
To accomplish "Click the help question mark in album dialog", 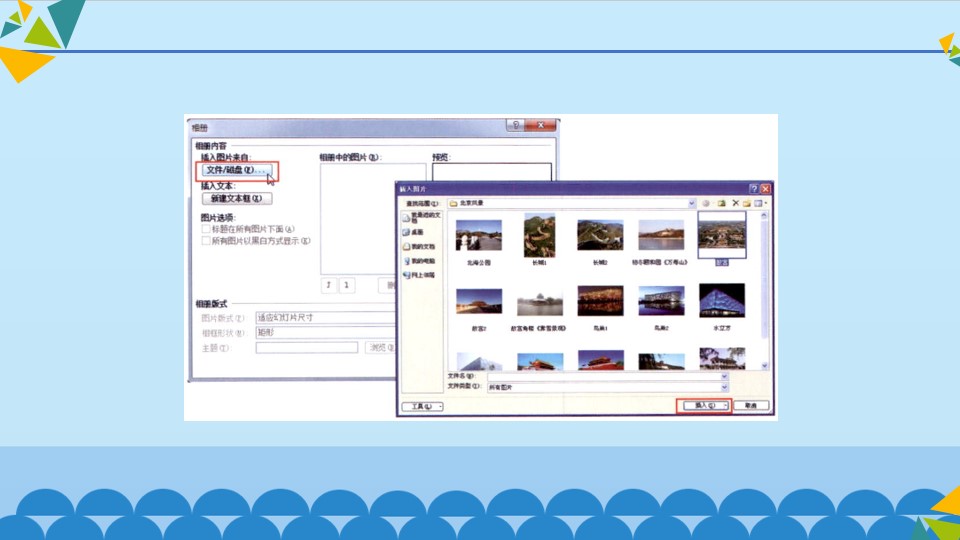I will click(516, 125).
